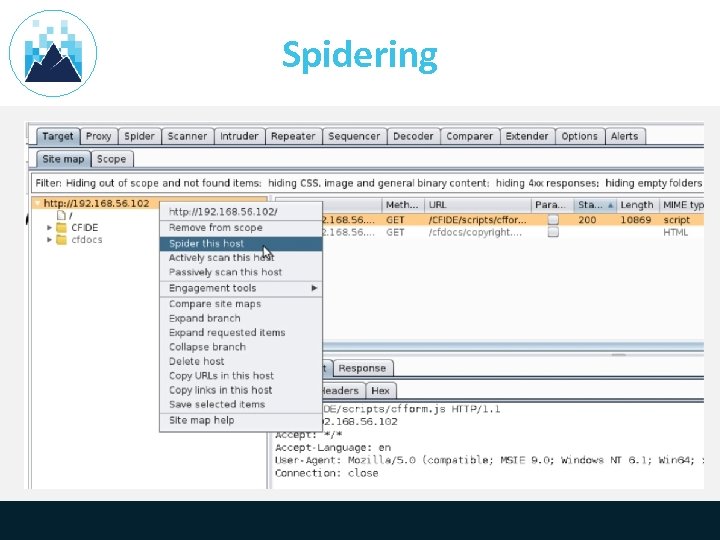Go to the Sequencer tab
The height and width of the screenshot is (540, 720).
354,136
